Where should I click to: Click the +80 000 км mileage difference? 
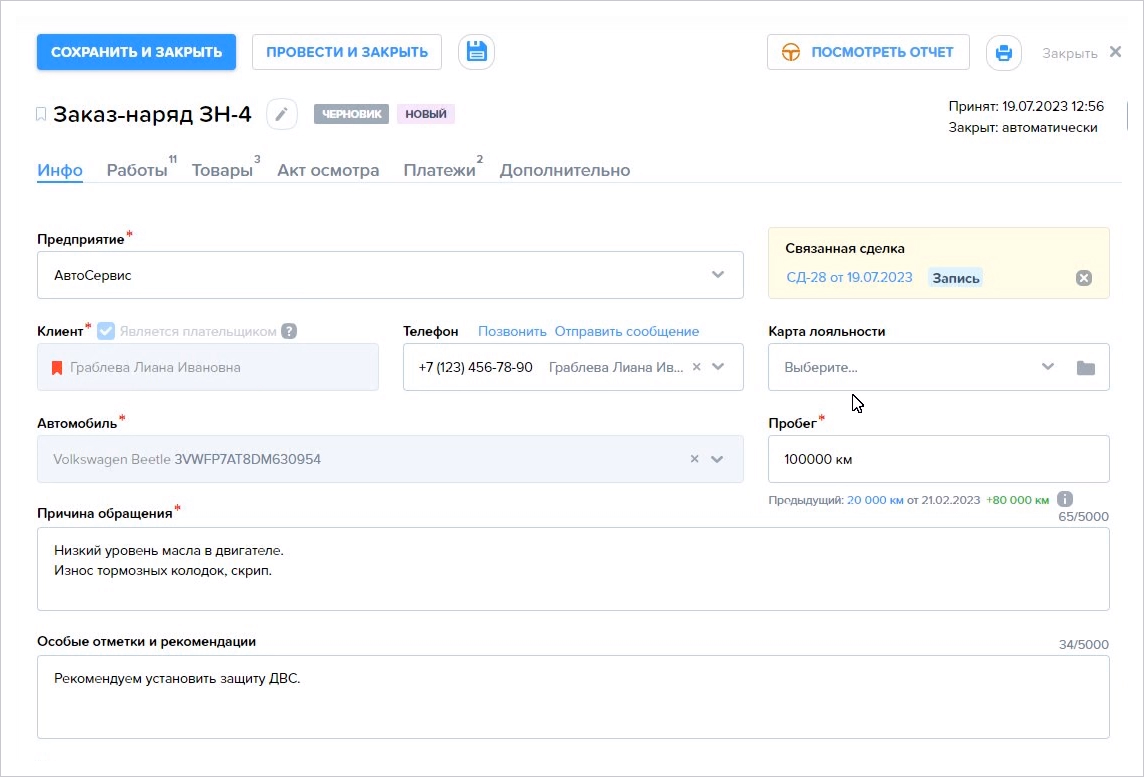[1017, 500]
